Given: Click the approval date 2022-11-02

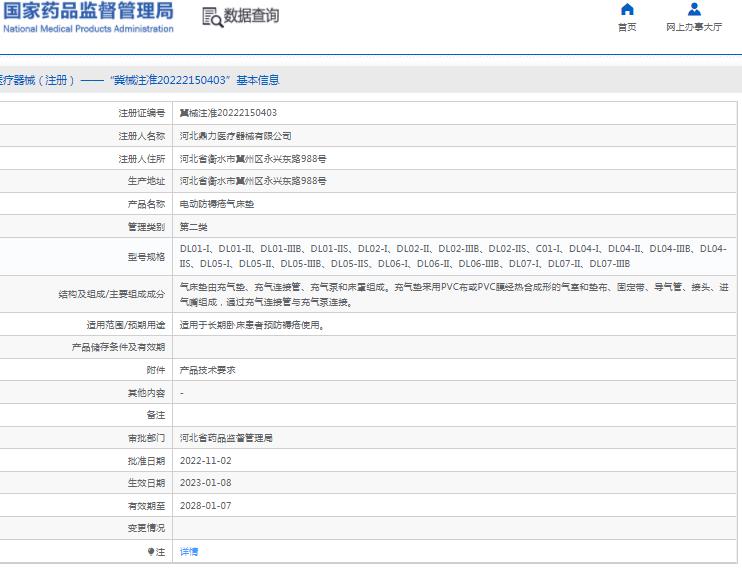Looking at the screenshot, I should click(x=205, y=460).
